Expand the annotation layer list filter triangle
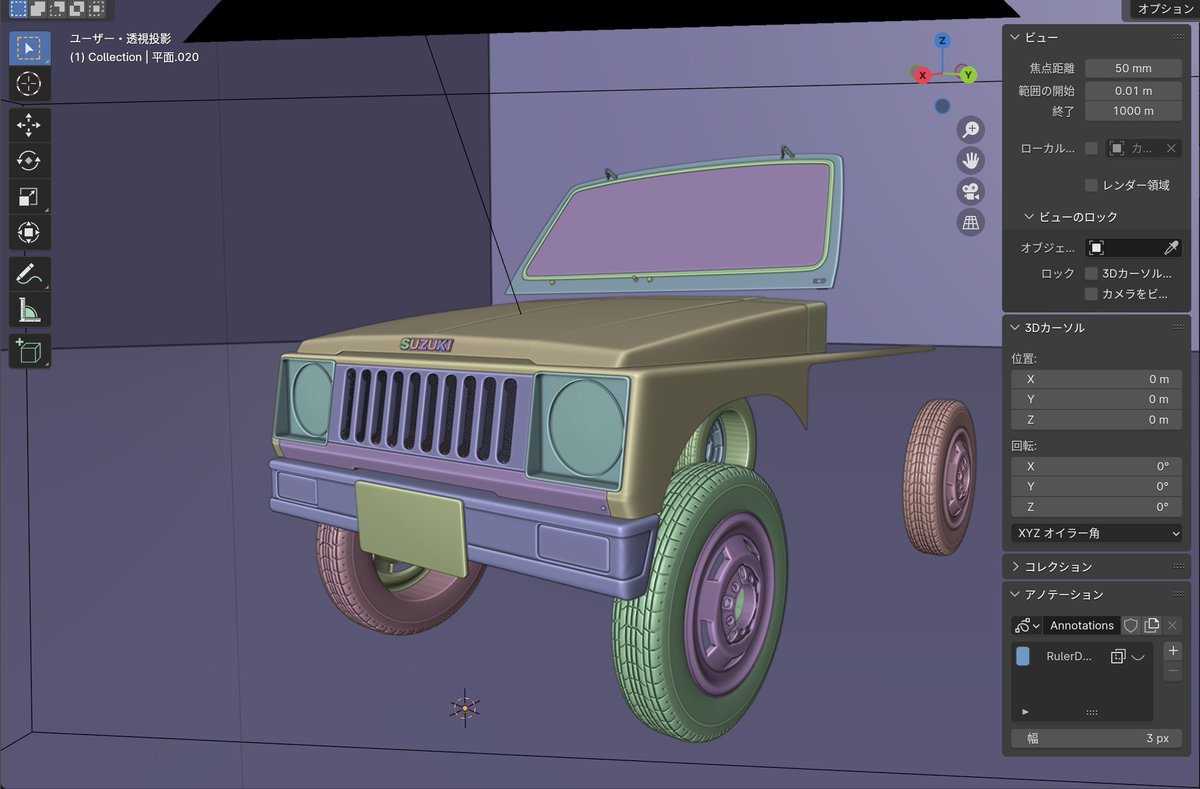Viewport: 1200px width, 789px height. point(1026,712)
